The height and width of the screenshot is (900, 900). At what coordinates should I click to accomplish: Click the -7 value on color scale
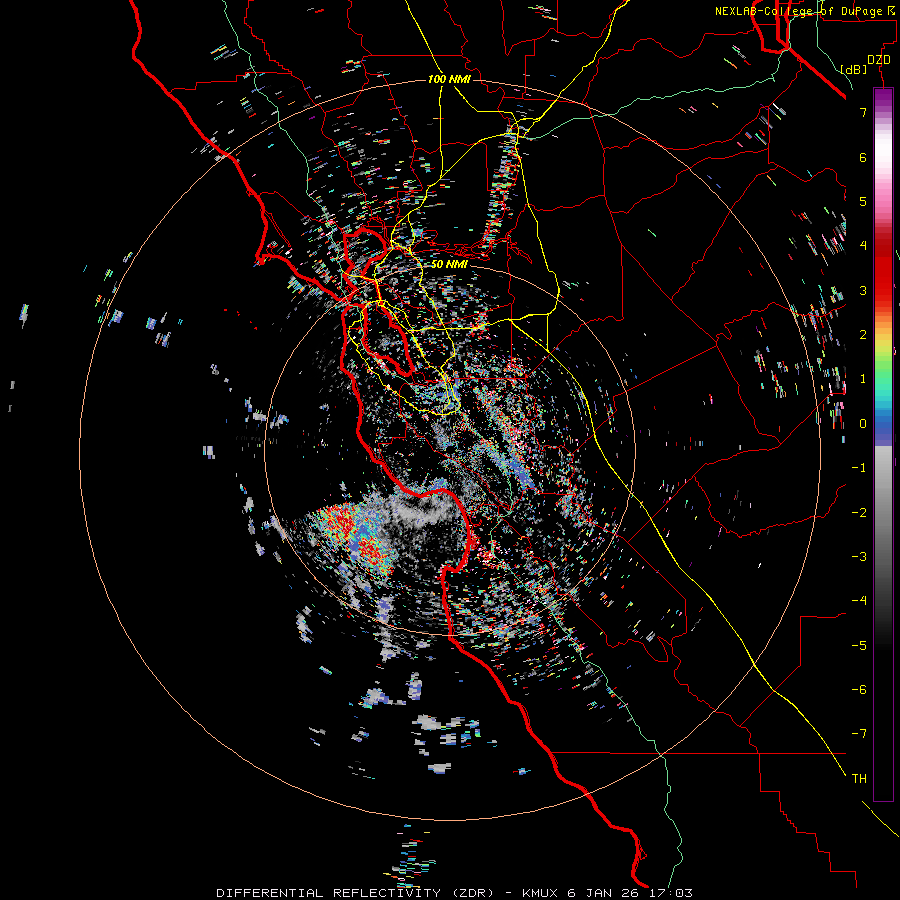pyautogui.click(x=859, y=734)
